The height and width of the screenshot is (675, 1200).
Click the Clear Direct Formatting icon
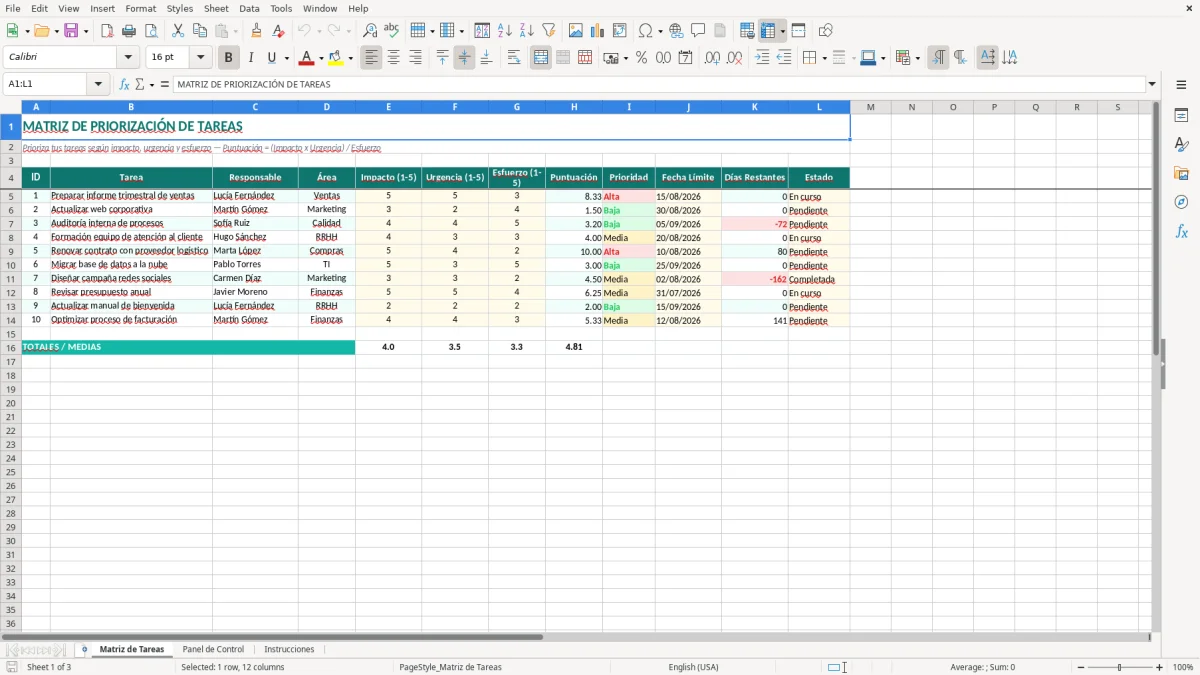[x=278, y=31]
